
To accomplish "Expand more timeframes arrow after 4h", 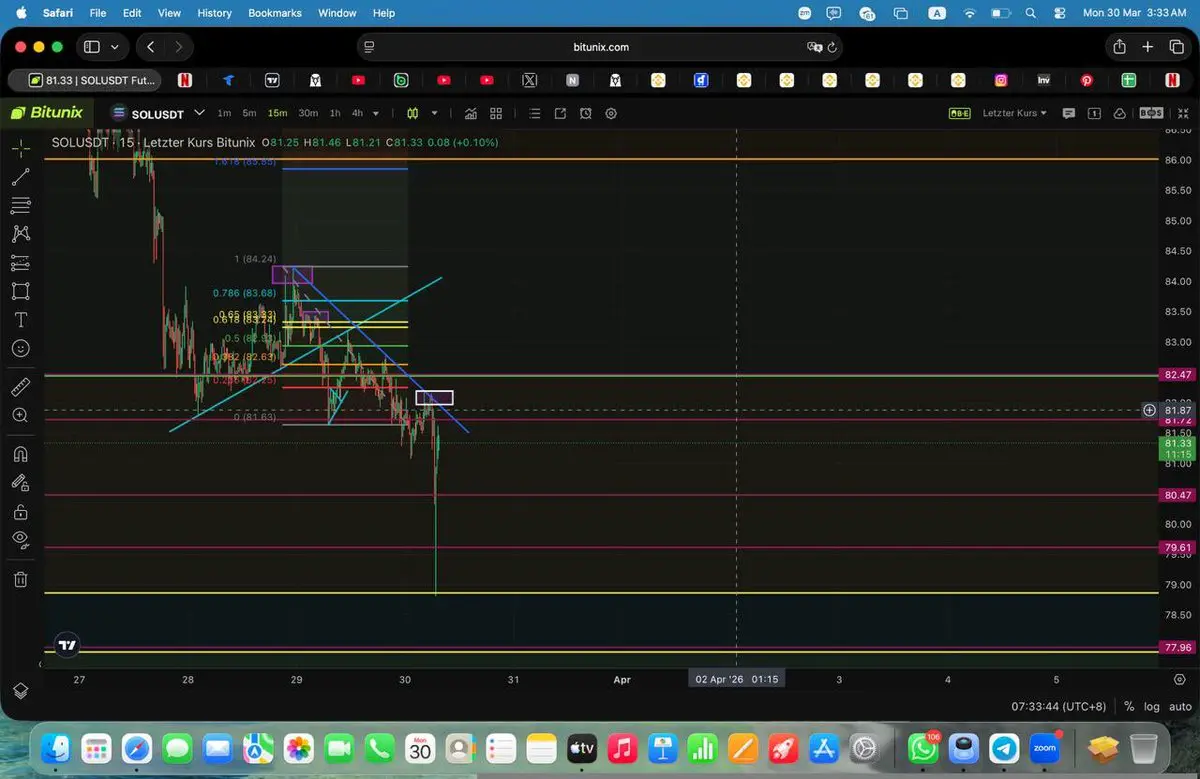I will pos(376,113).
